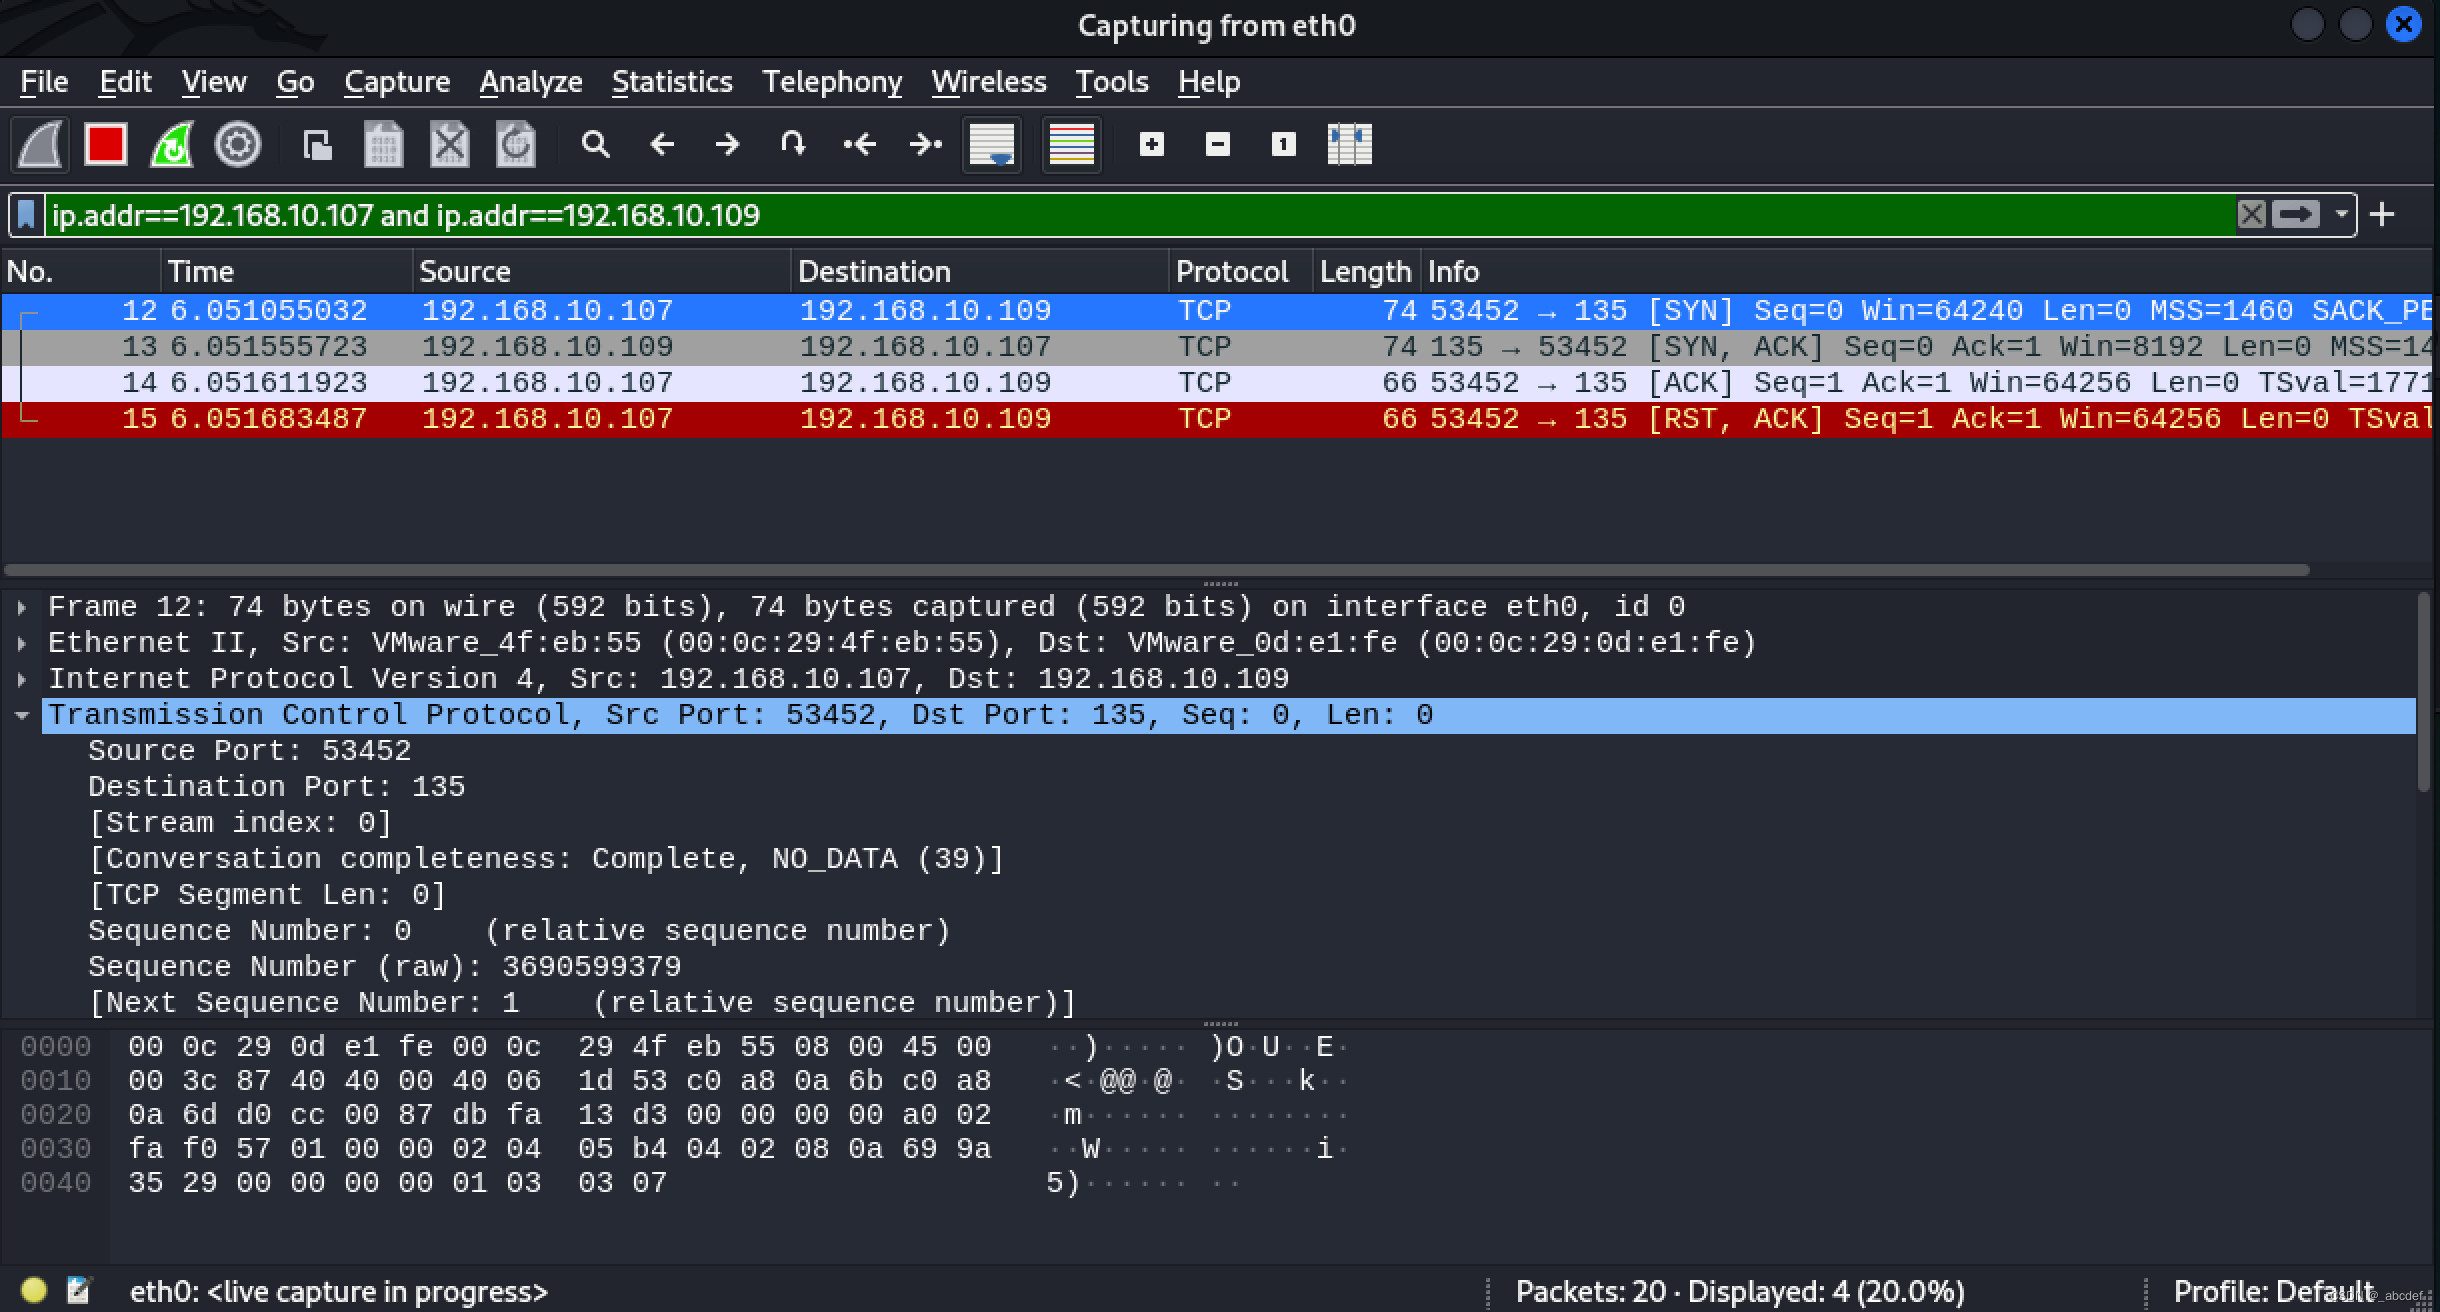
Task: Click the display filter bookmark icon
Action: pos(26,215)
